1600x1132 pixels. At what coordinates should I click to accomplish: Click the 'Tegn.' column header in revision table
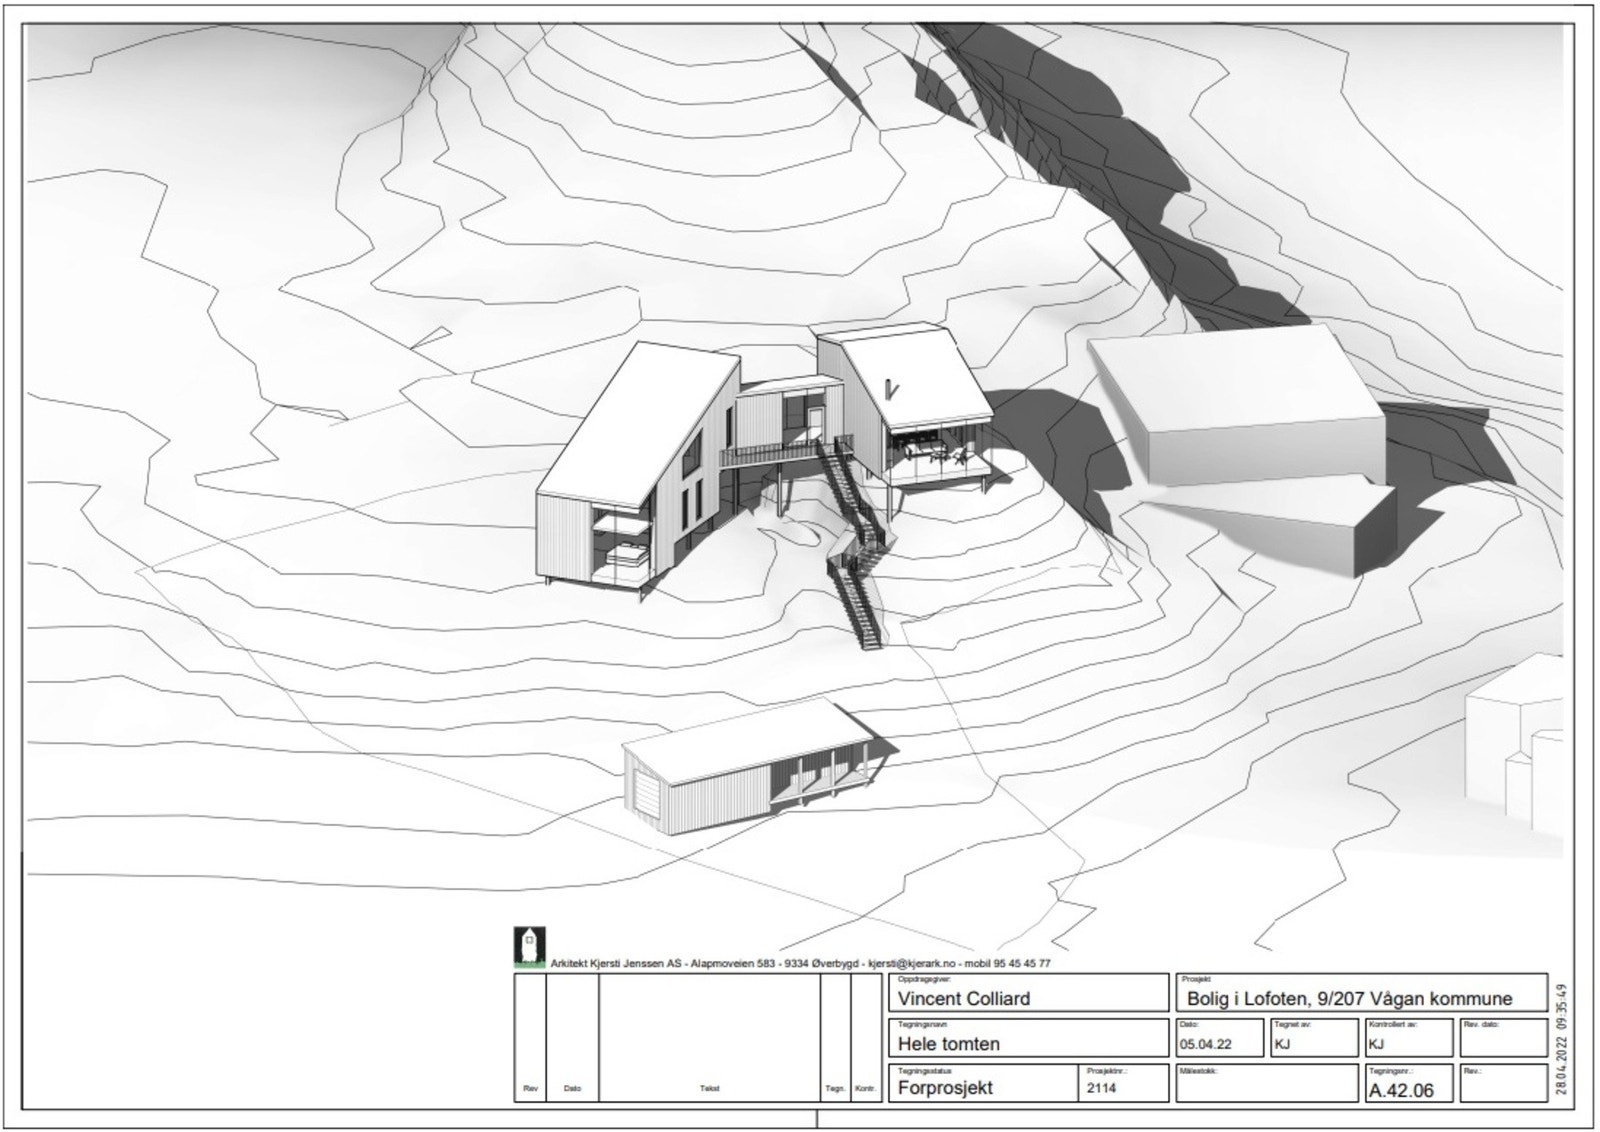835,1089
